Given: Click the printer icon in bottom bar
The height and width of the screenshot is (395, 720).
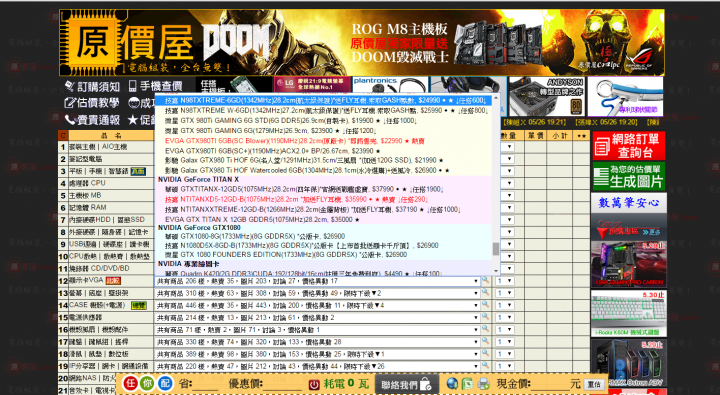Looking at the screenshot, I should tap(483, 384).
